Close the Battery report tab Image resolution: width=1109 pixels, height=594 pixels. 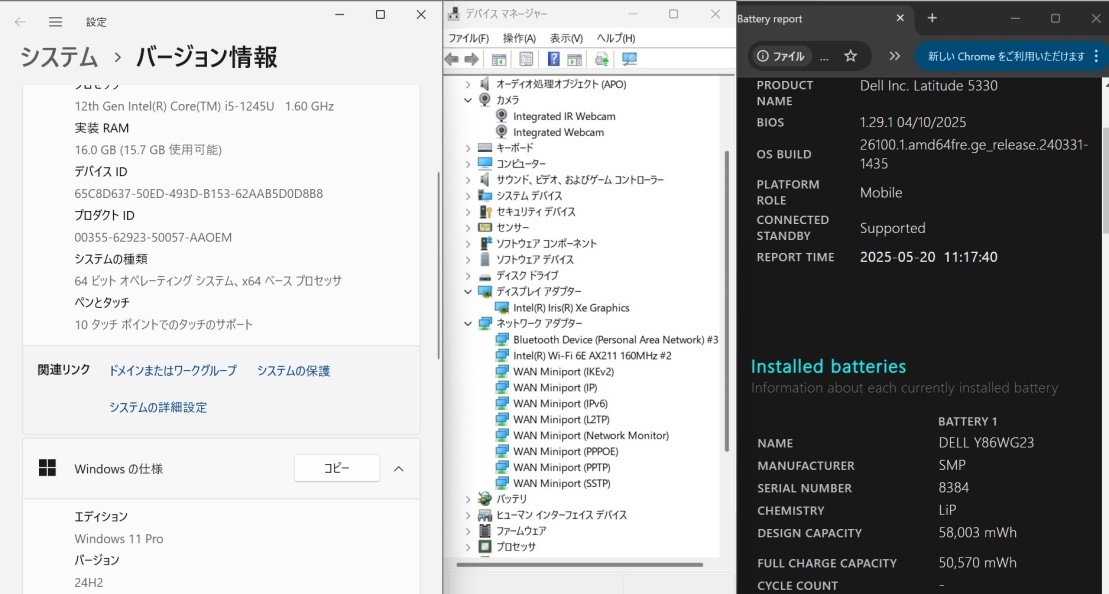[900, 18]
